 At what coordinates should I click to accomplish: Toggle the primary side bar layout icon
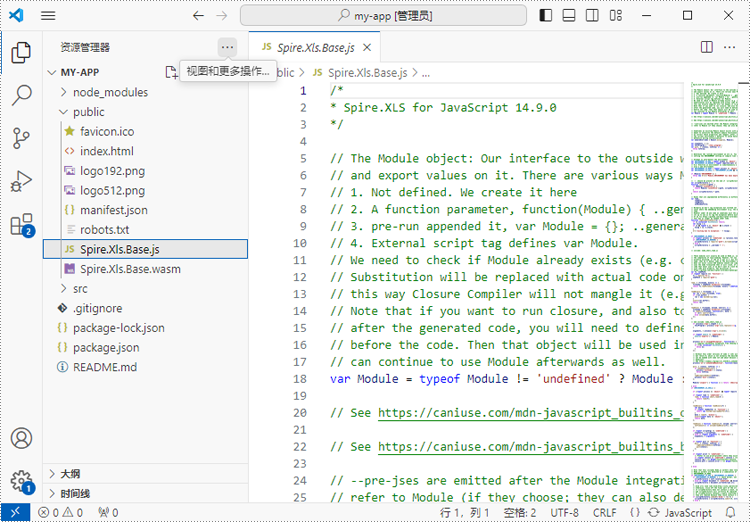[546, 16]
